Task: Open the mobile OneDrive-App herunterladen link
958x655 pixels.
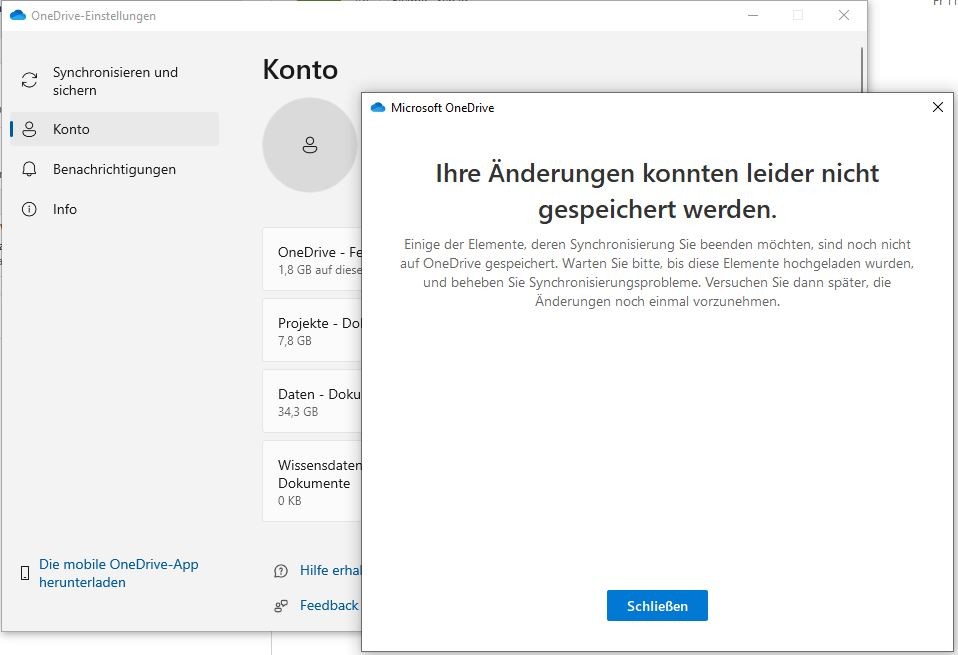Action: coord(119,573)
